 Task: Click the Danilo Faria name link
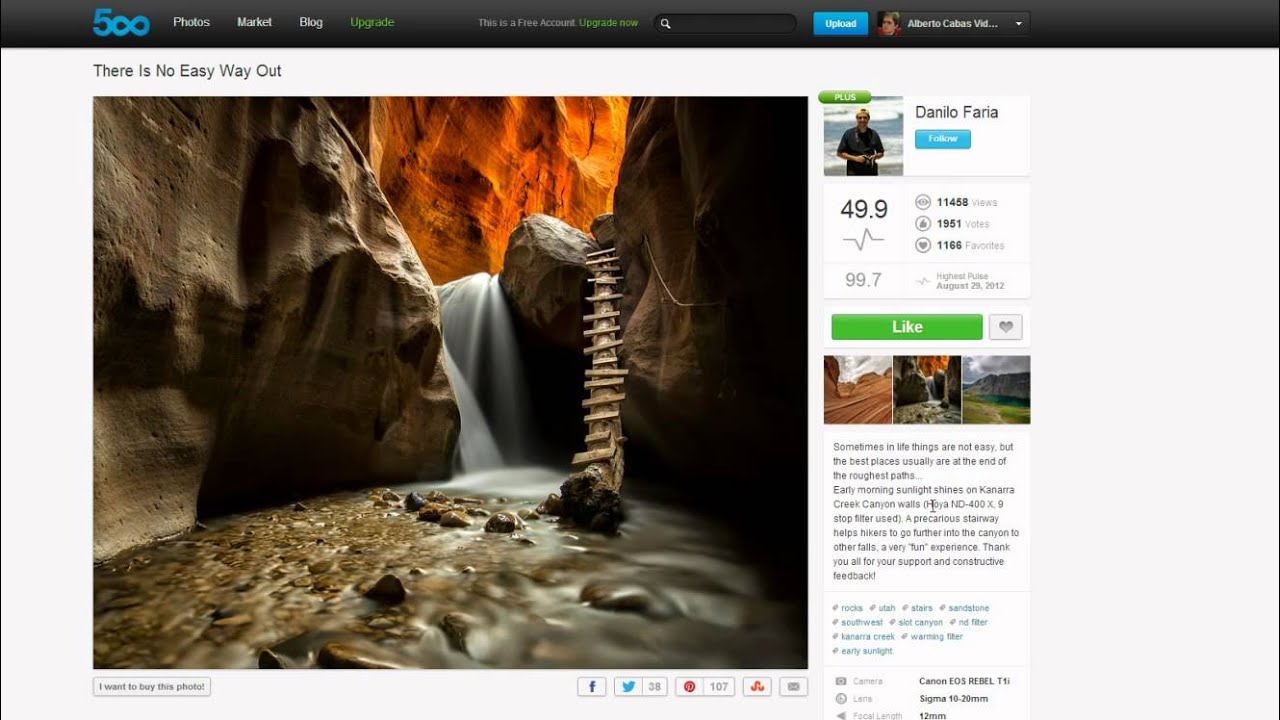coord(956,112)
